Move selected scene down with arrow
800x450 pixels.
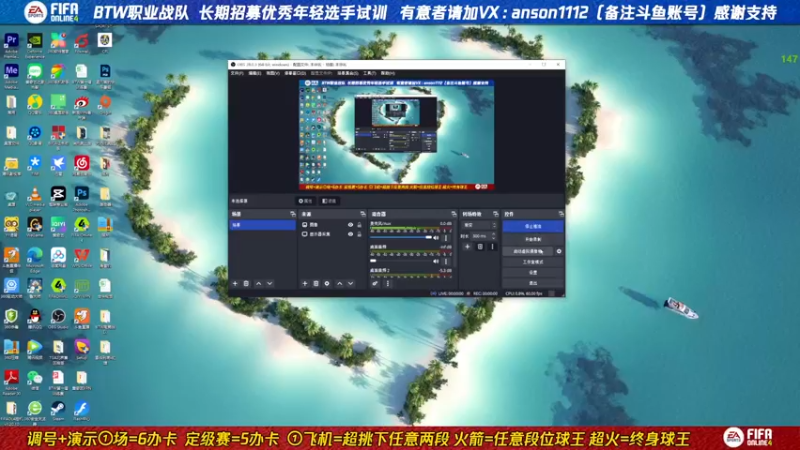269,283
